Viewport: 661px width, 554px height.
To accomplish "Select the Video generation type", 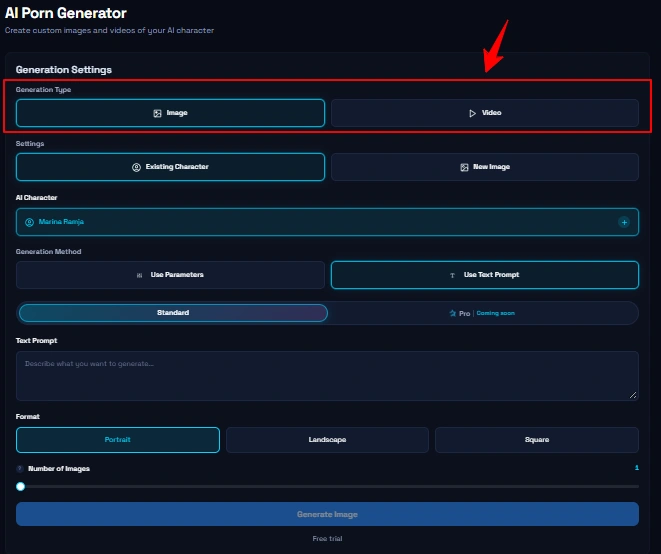I will [485, 113].
